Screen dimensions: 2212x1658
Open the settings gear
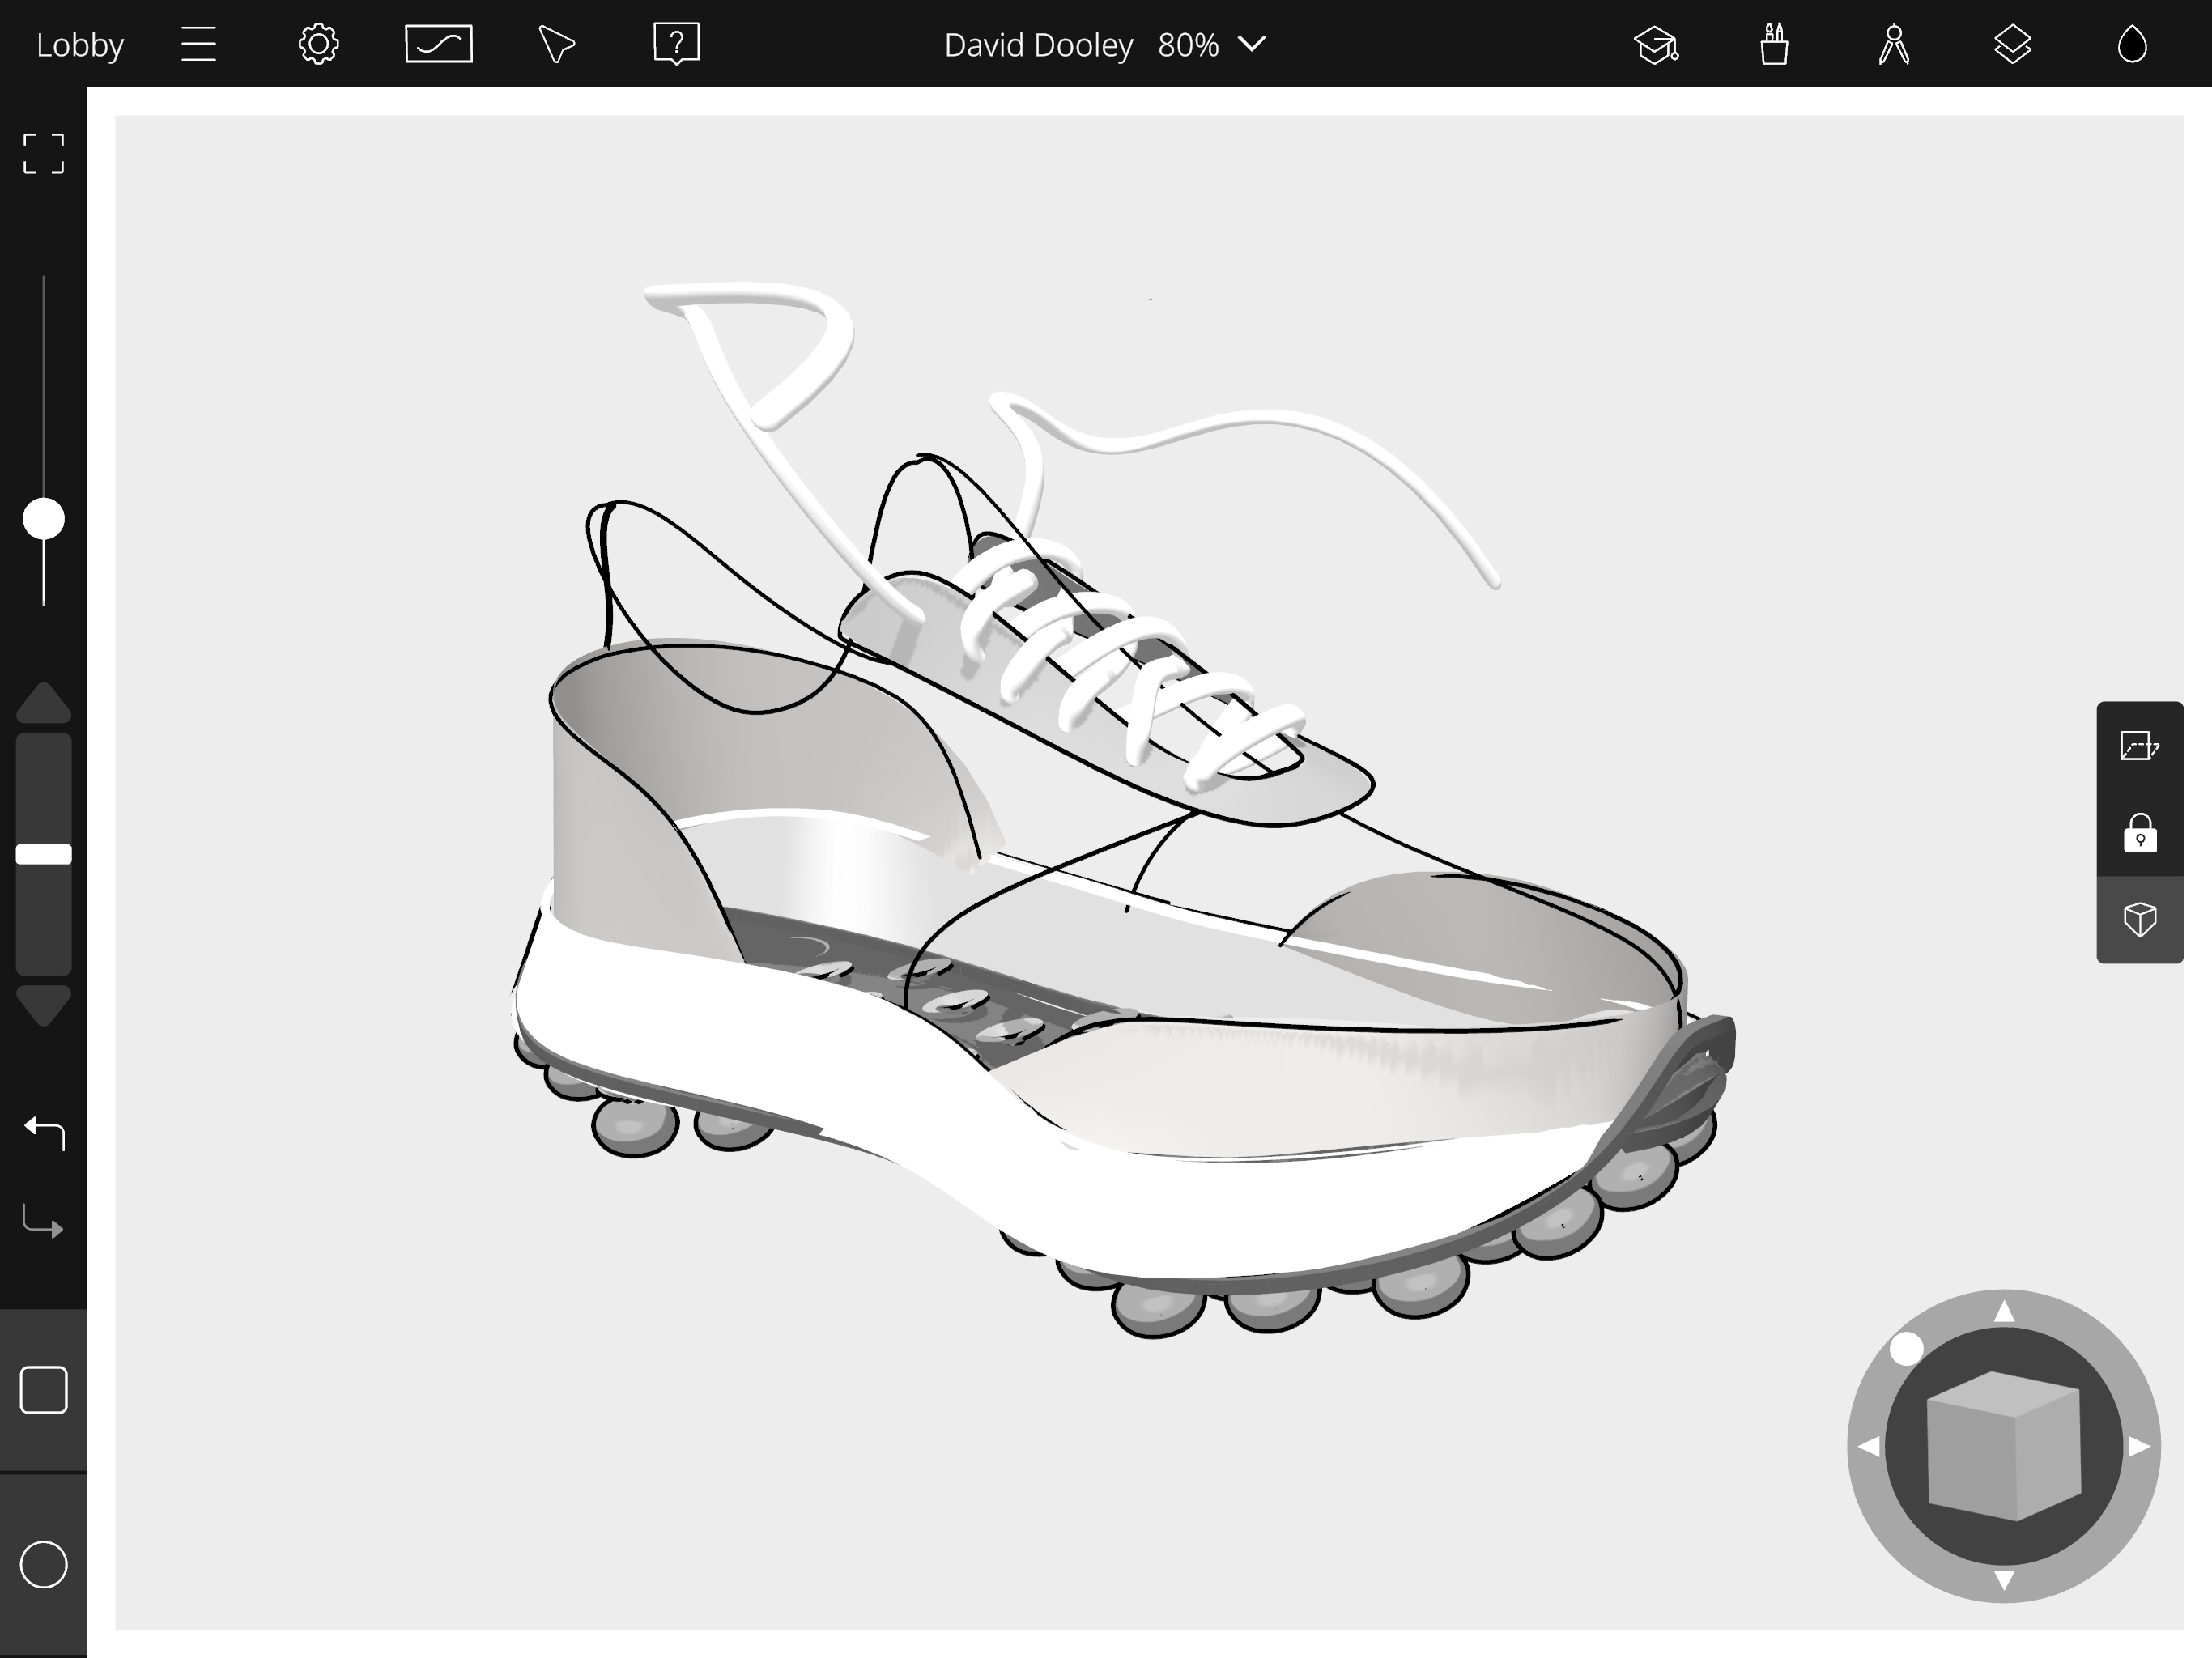[x=318, y=45]
